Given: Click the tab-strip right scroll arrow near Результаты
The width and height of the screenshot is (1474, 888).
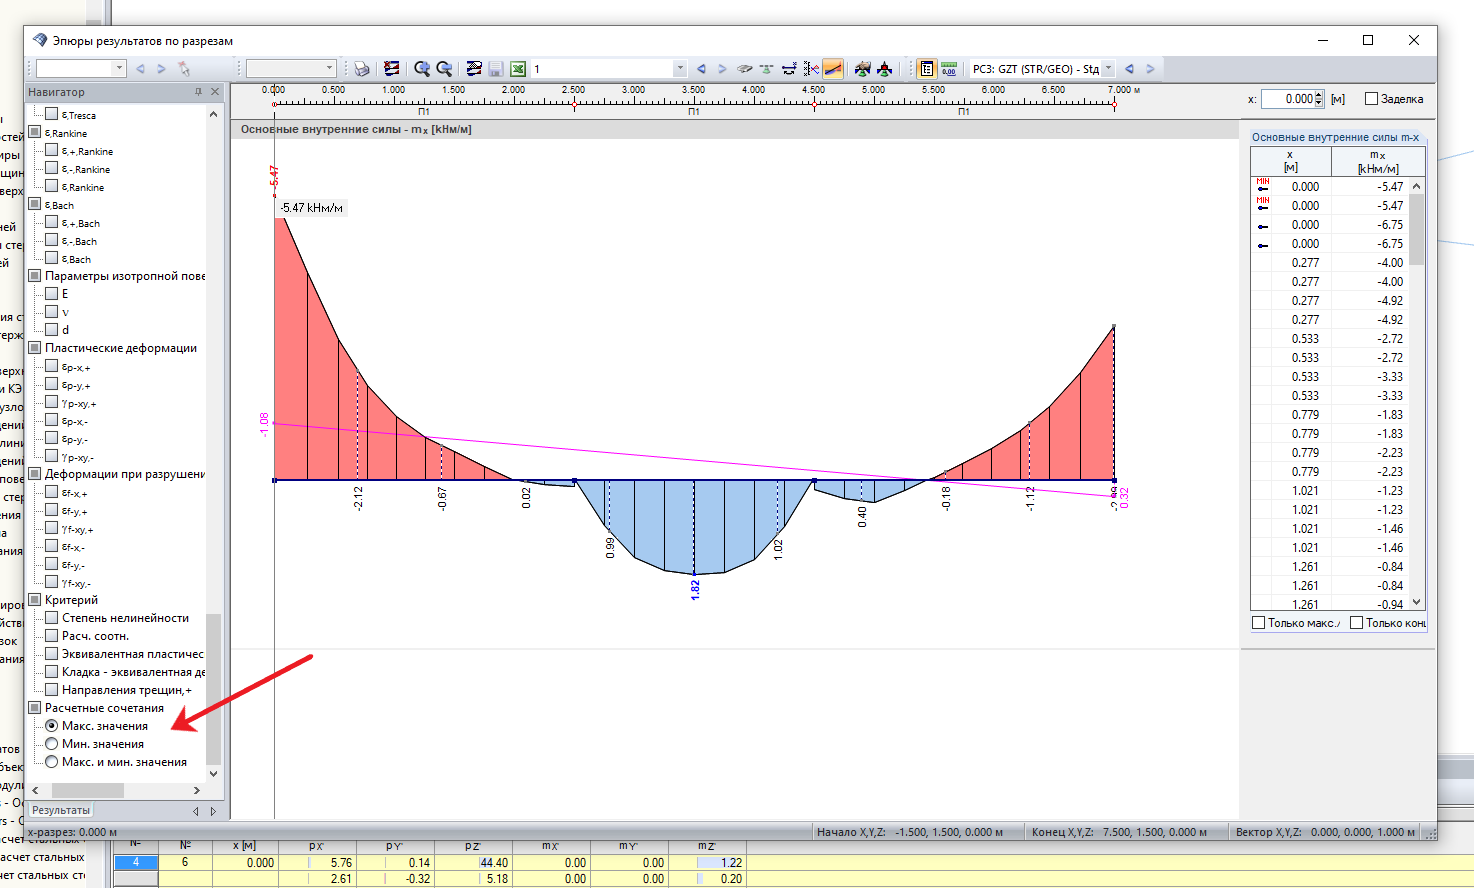Looking at the screenshot, I should click(x=213, y=811).
